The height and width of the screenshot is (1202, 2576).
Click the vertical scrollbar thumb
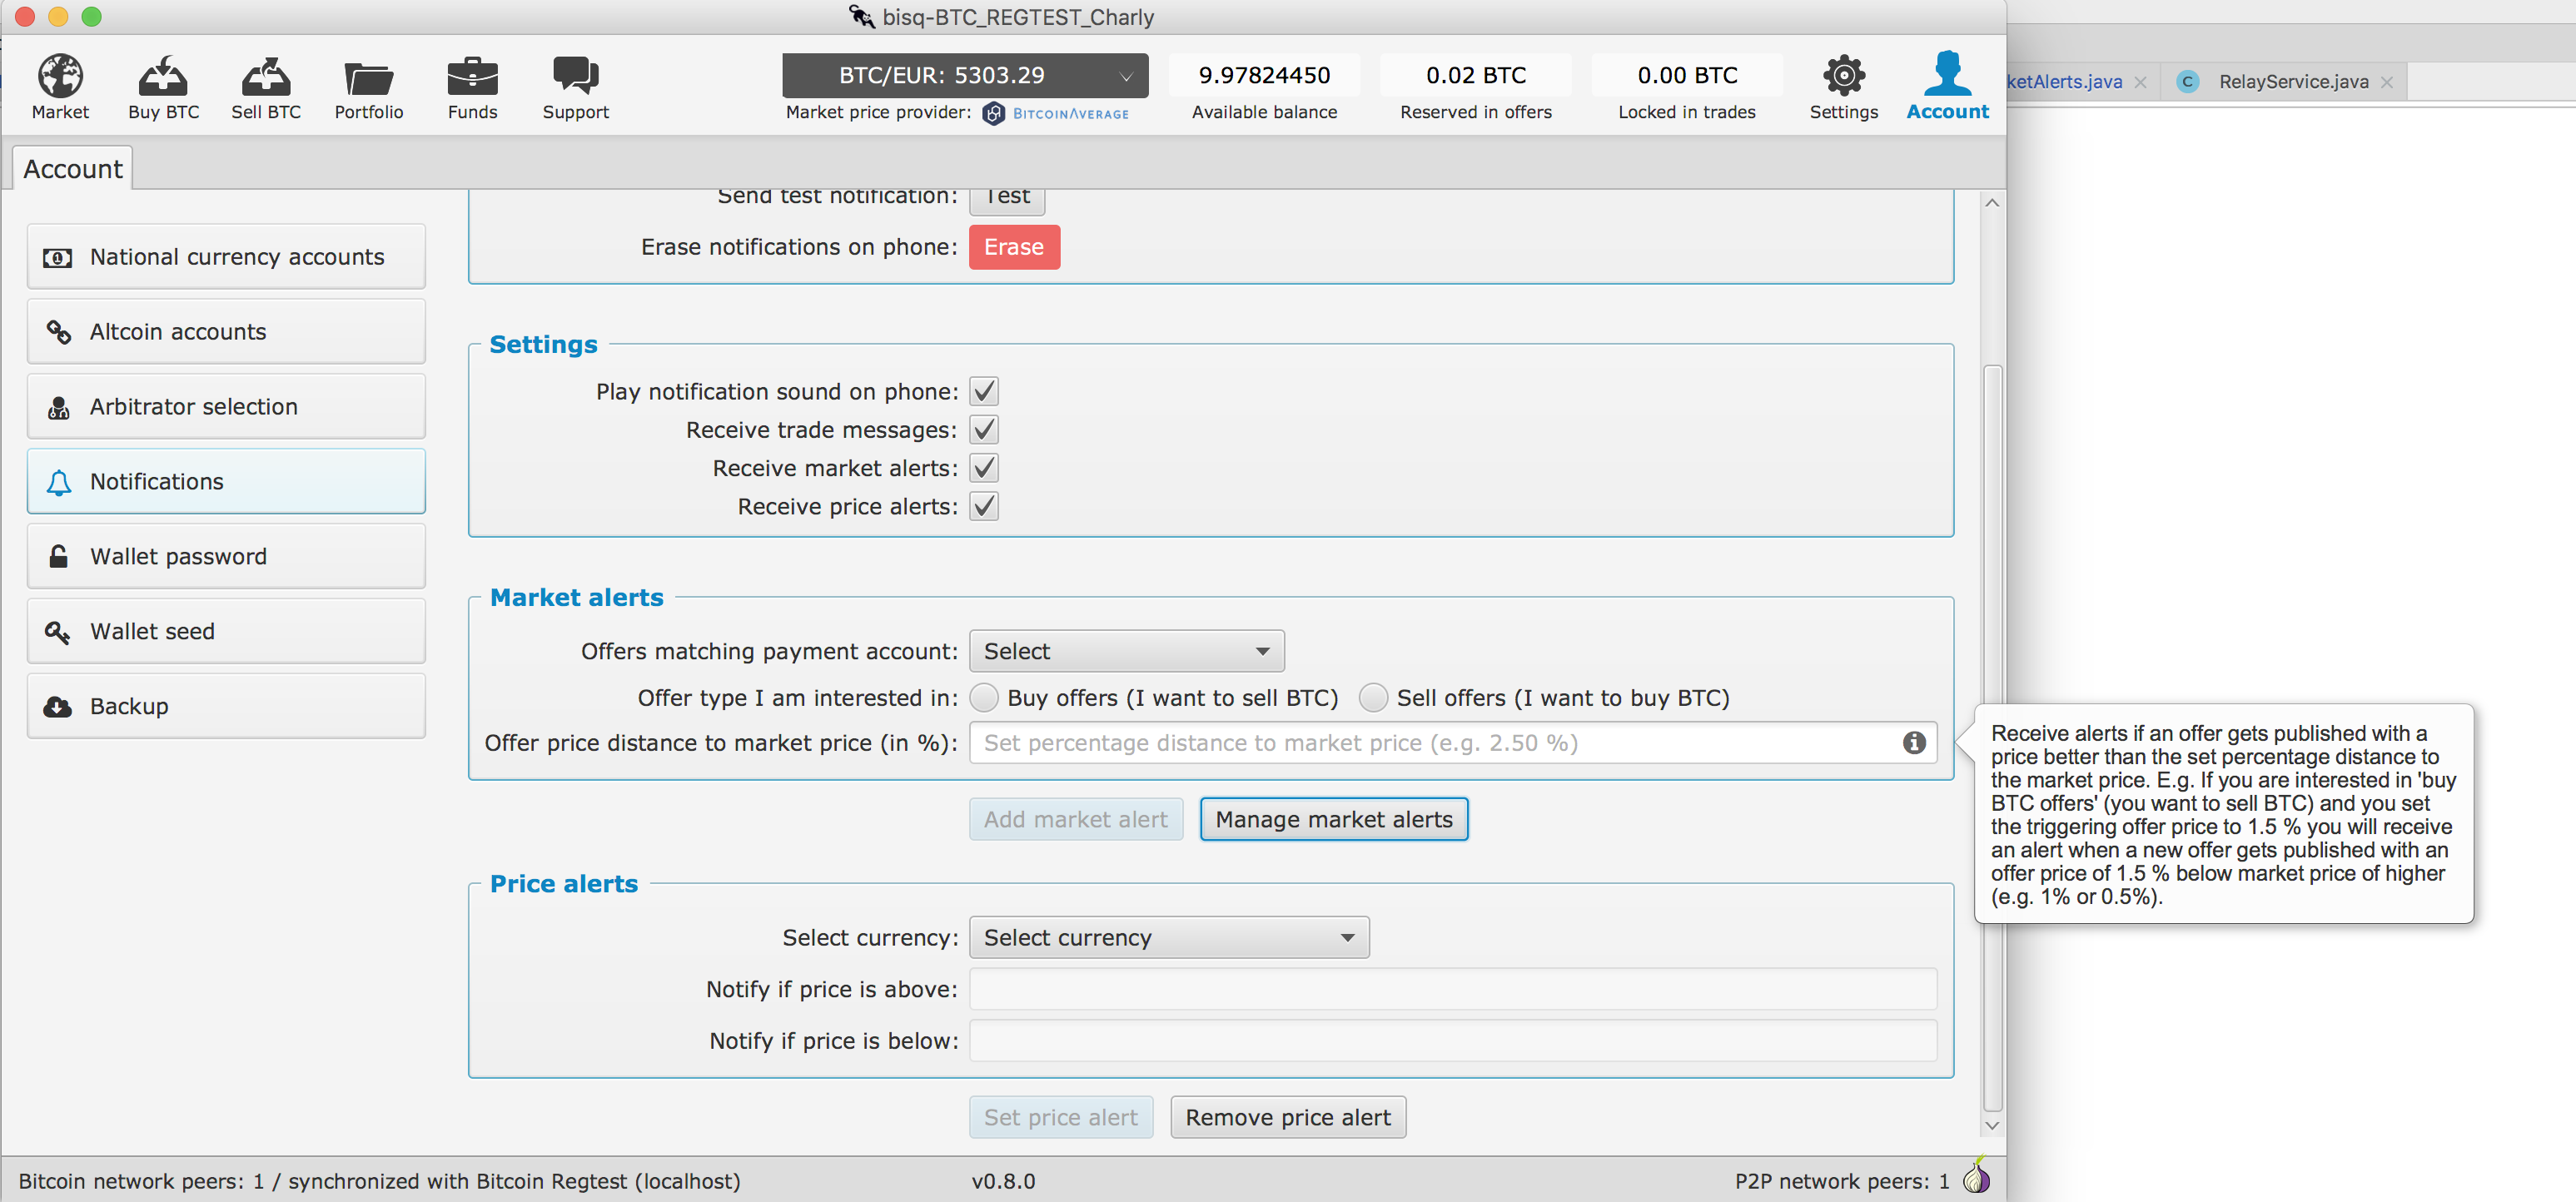tap(1992, 738)
